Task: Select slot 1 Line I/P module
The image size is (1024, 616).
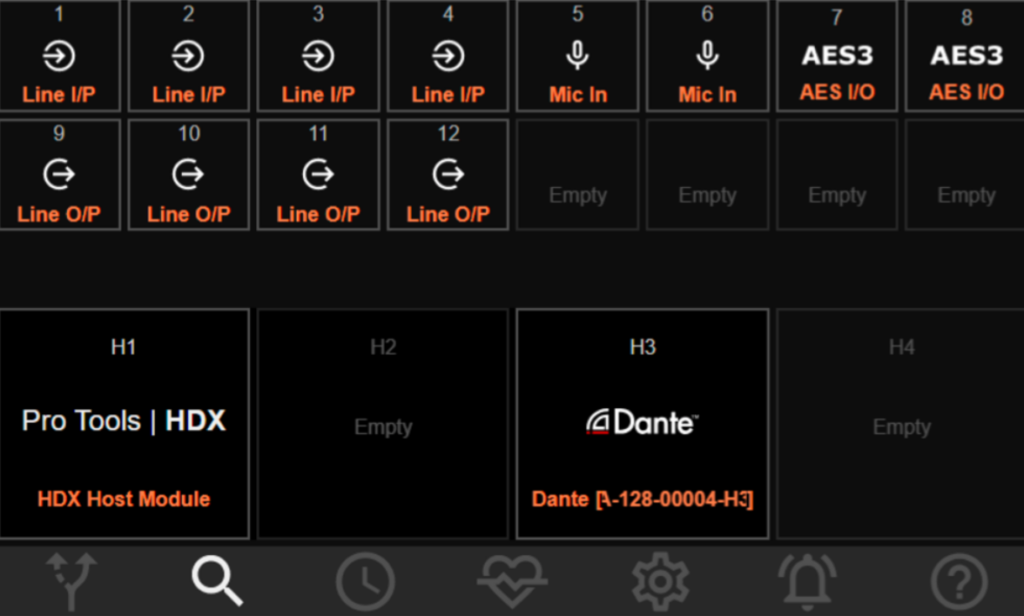Action: pos(60,56)
